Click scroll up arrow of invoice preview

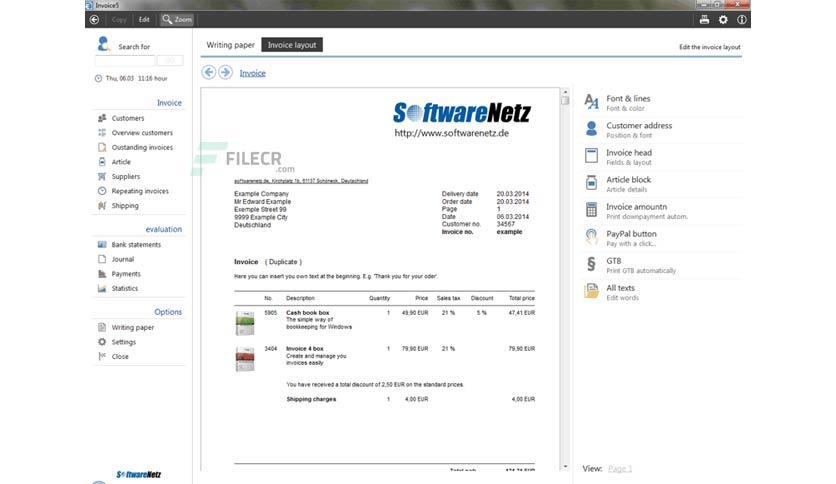[565, 92]
